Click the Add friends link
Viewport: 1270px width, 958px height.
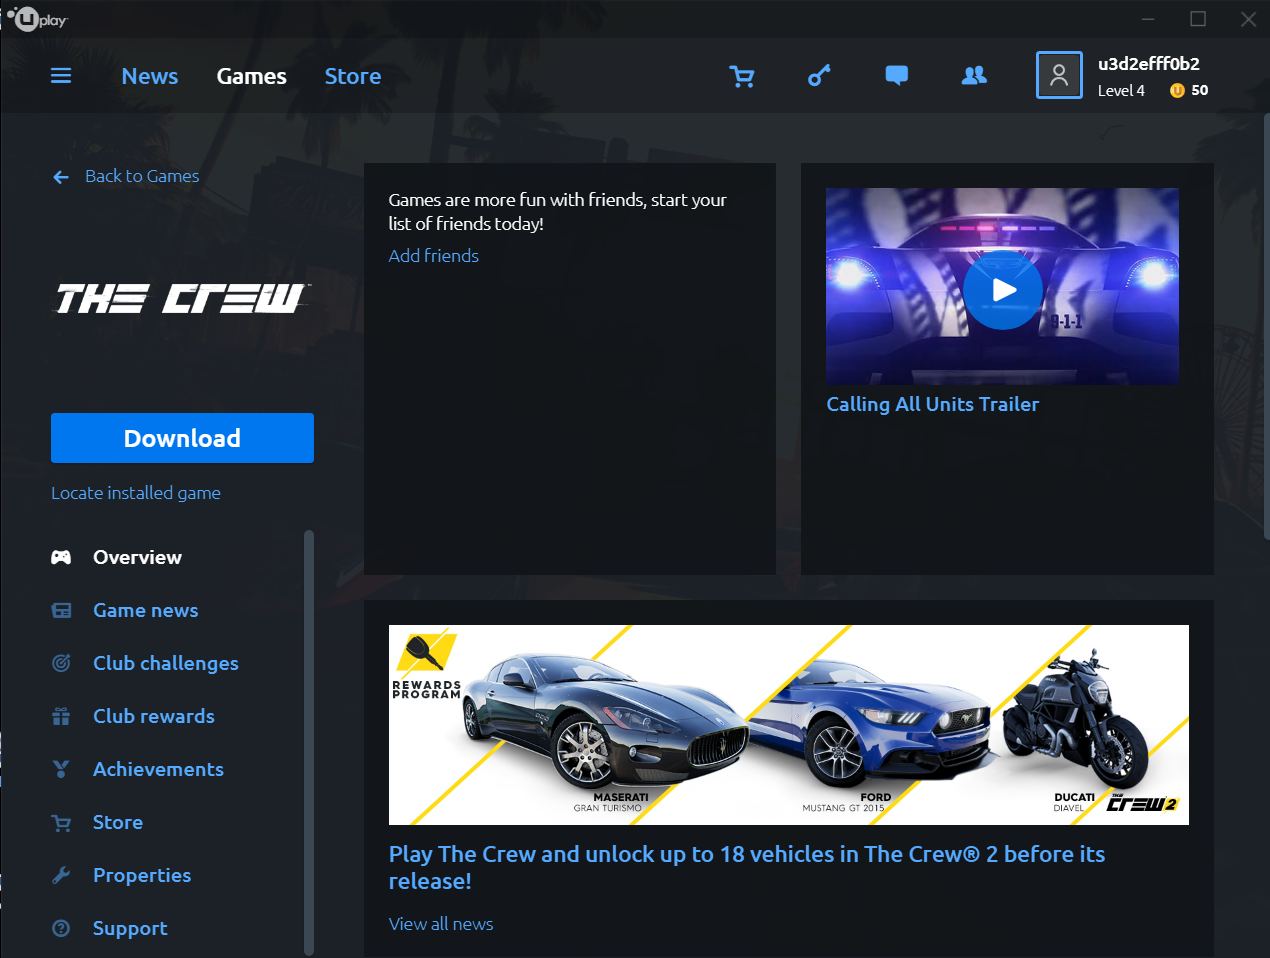pyautogui.click(x=433, y=256)
